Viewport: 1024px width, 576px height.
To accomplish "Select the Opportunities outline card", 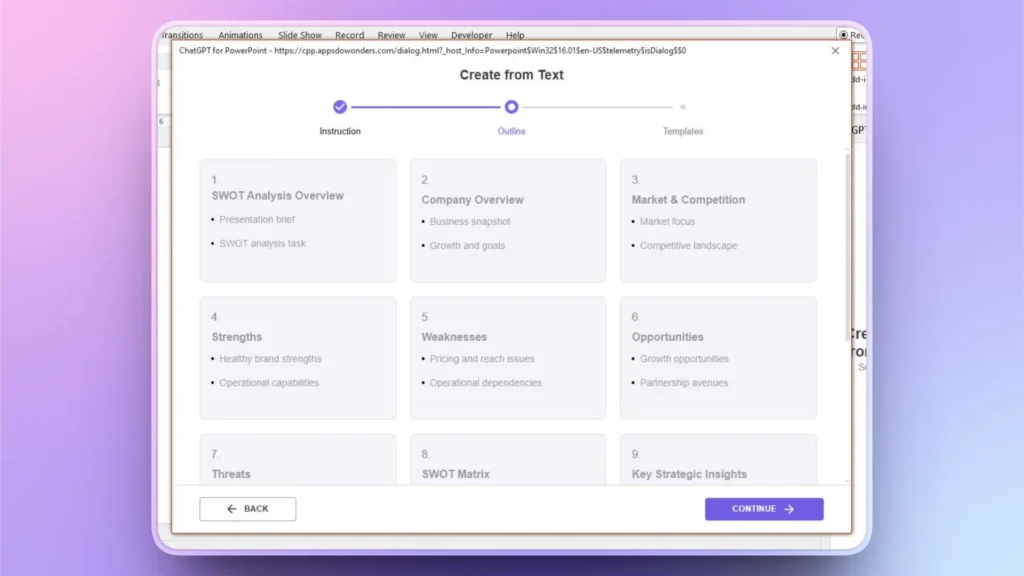I will pos(718,357).
